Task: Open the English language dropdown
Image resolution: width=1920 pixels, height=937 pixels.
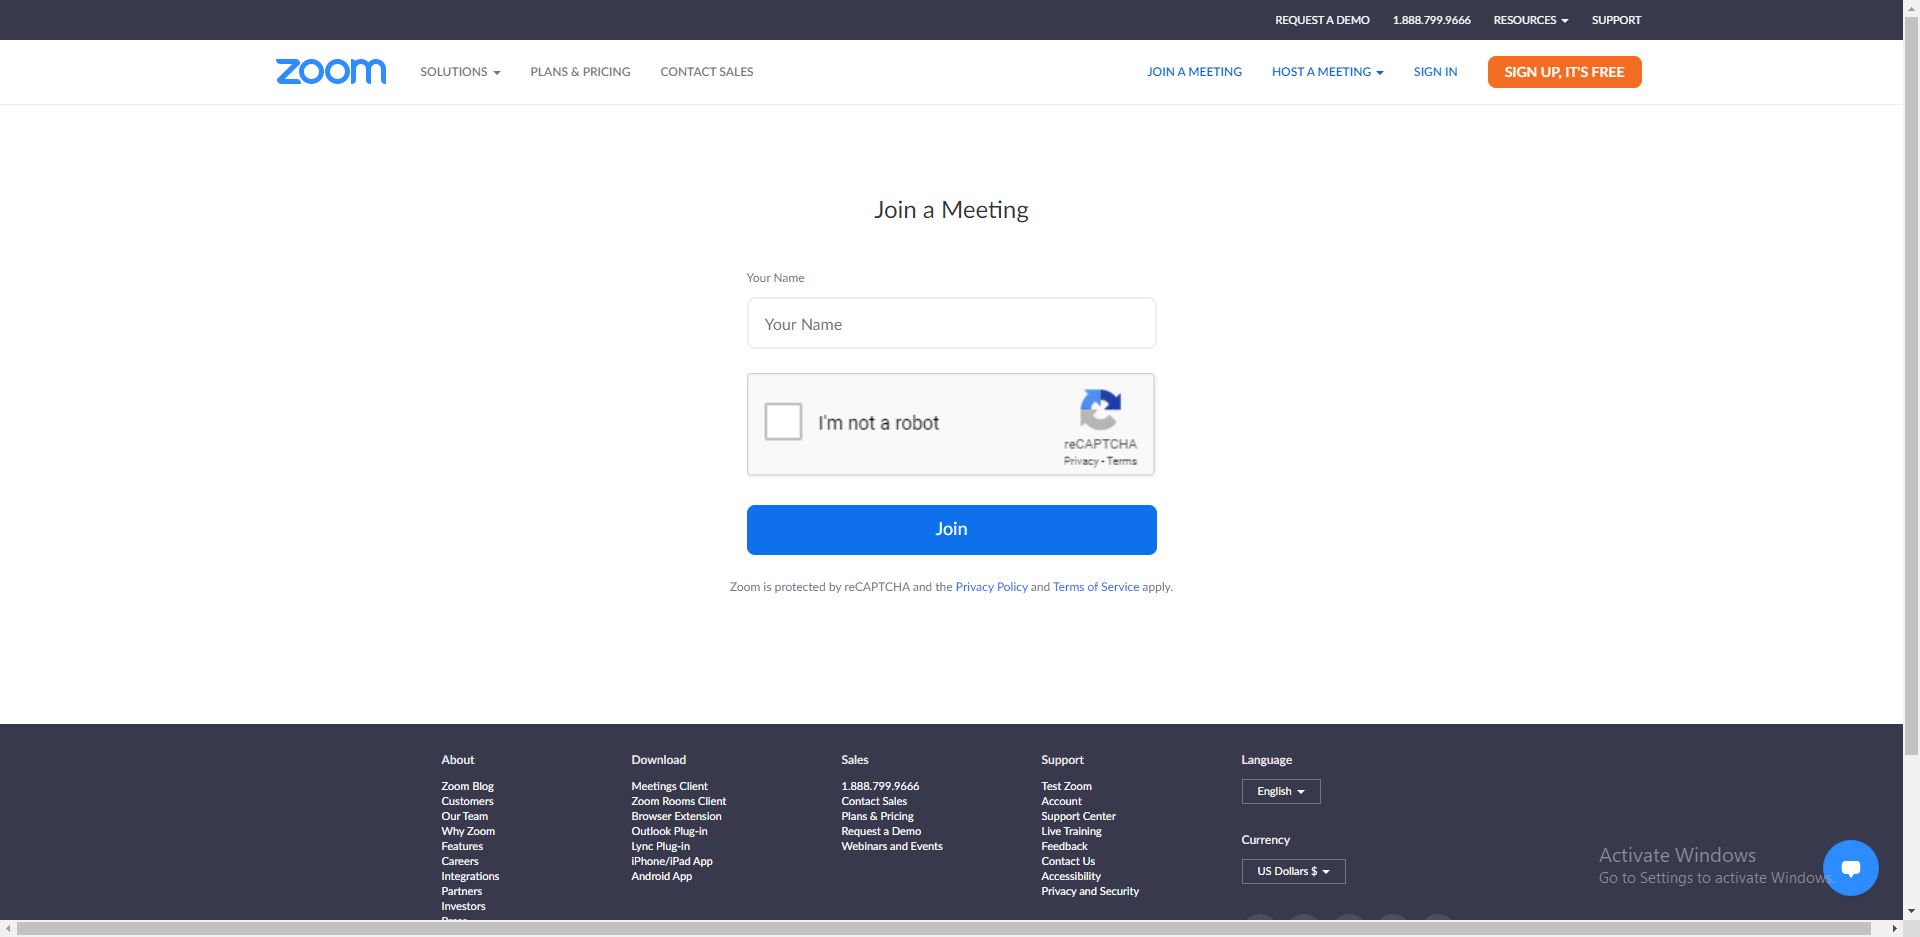Action: 1281,791
